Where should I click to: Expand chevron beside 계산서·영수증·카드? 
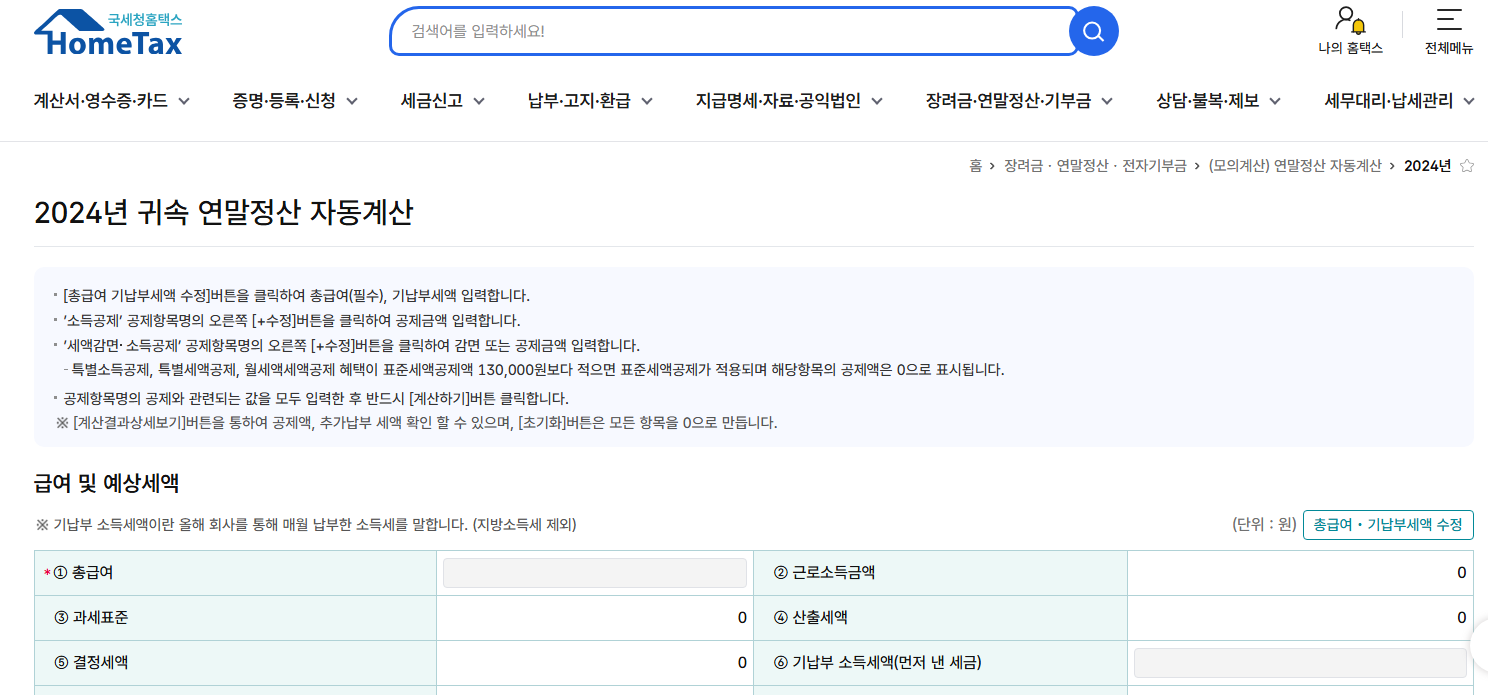(x=184, y=101)
